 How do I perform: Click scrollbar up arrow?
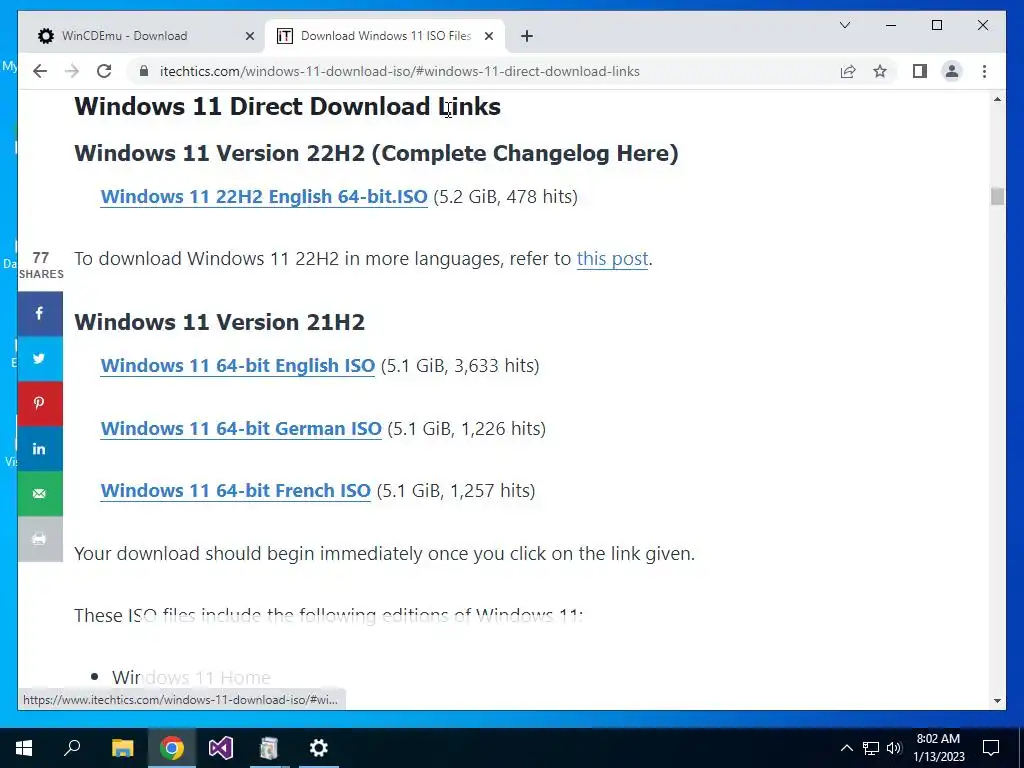997,99
